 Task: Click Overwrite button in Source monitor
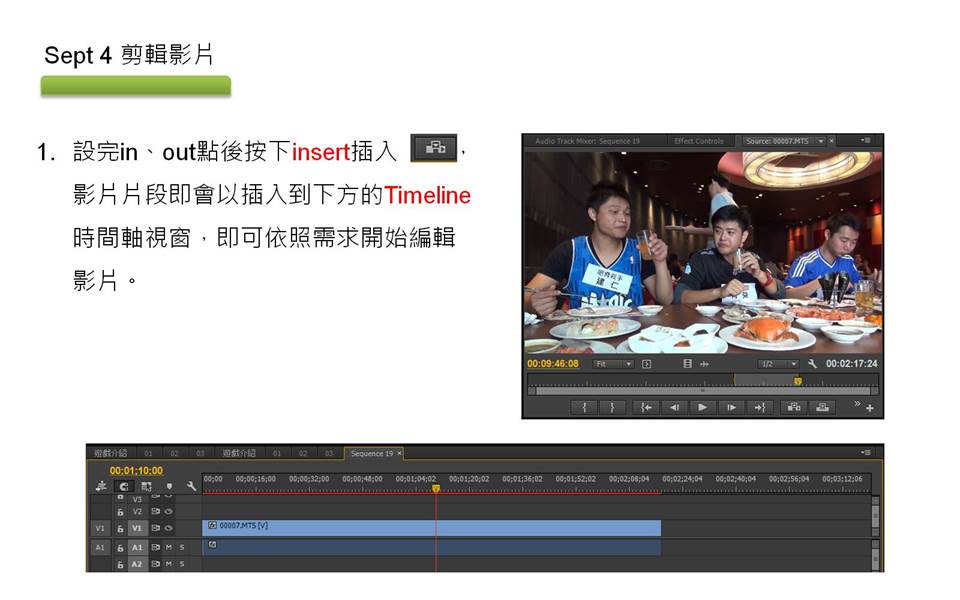pyautogui.click(x=823, y=407)
